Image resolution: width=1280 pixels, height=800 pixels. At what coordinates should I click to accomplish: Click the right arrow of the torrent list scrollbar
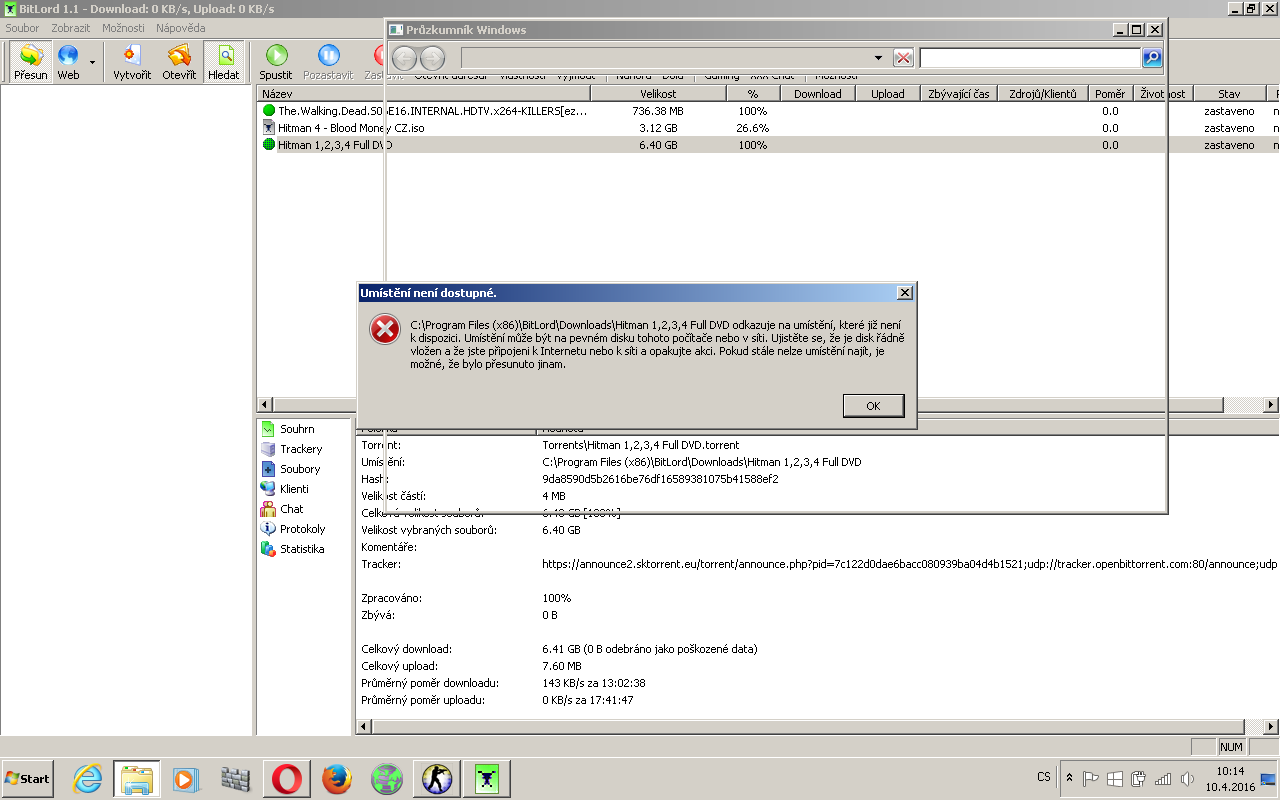1271,405
